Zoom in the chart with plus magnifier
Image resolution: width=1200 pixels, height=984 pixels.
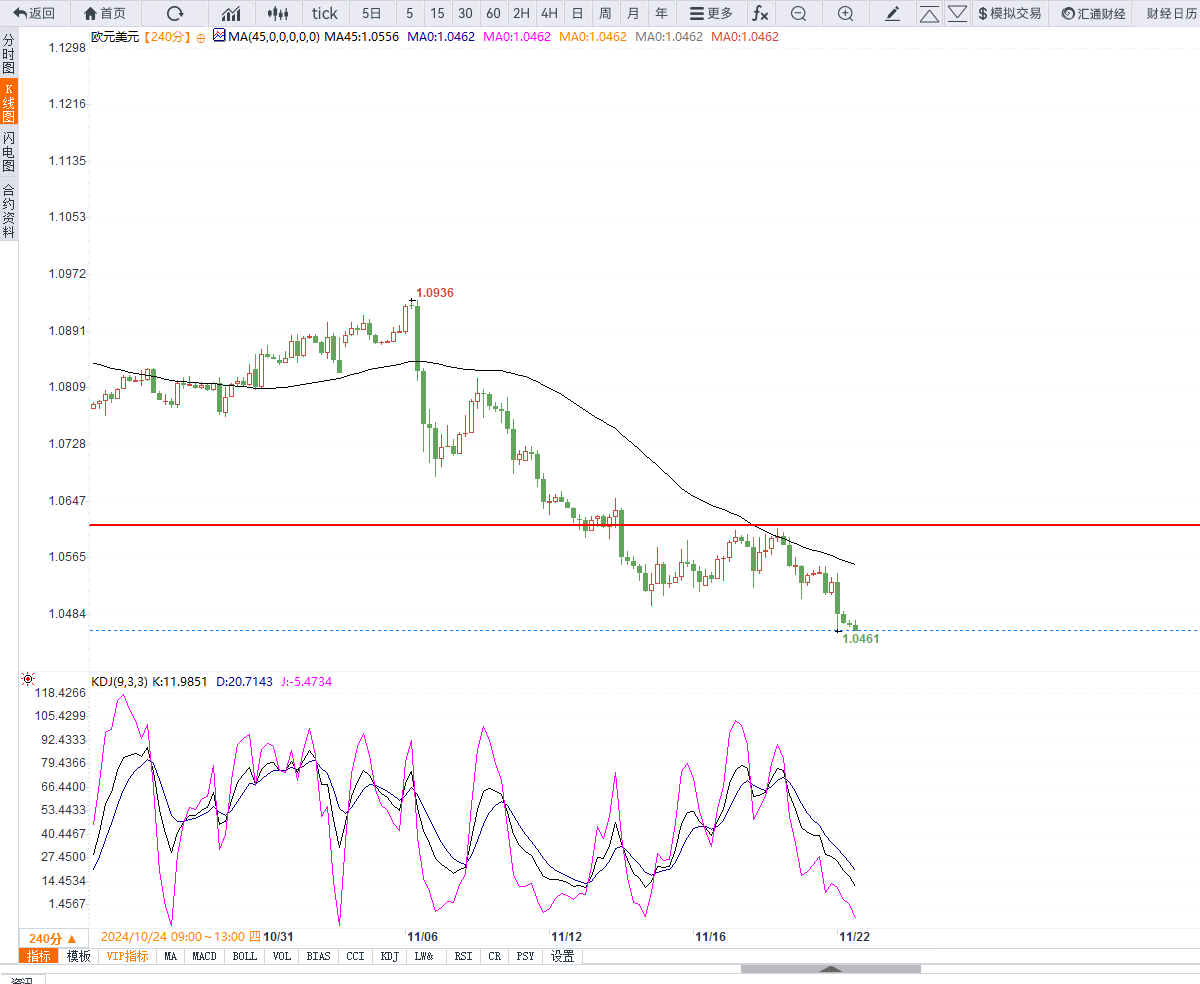pos(845,13)
